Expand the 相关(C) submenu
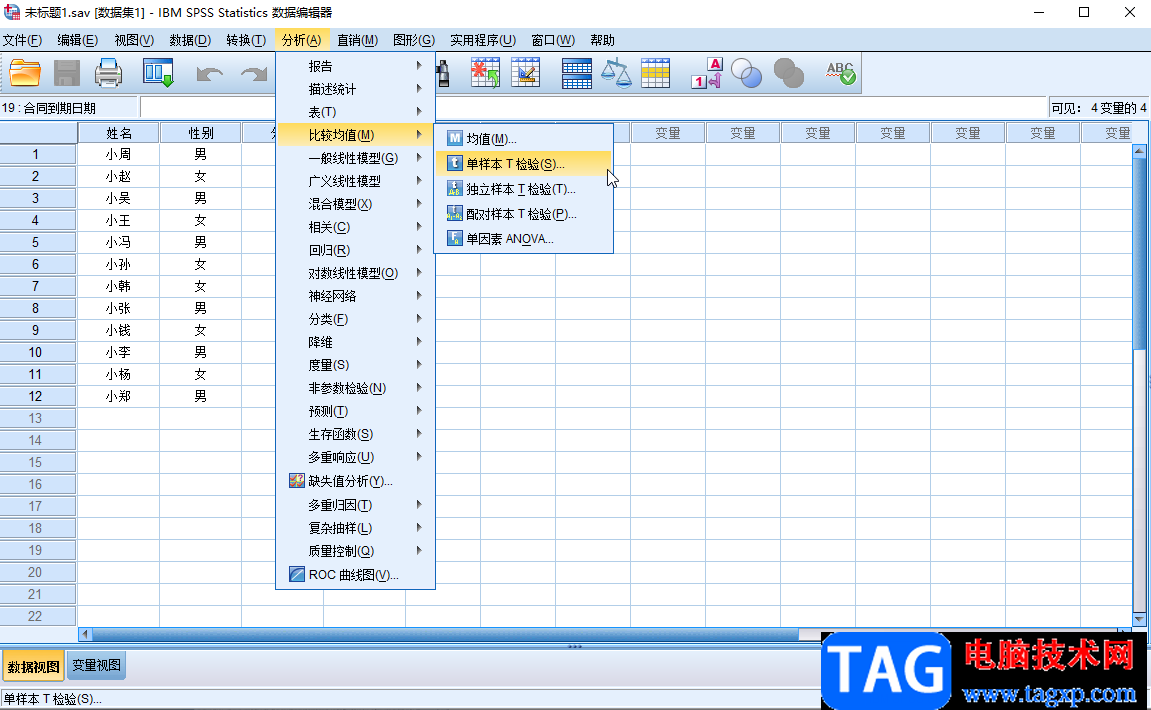The image size is (1151, 710). point(355,227)
